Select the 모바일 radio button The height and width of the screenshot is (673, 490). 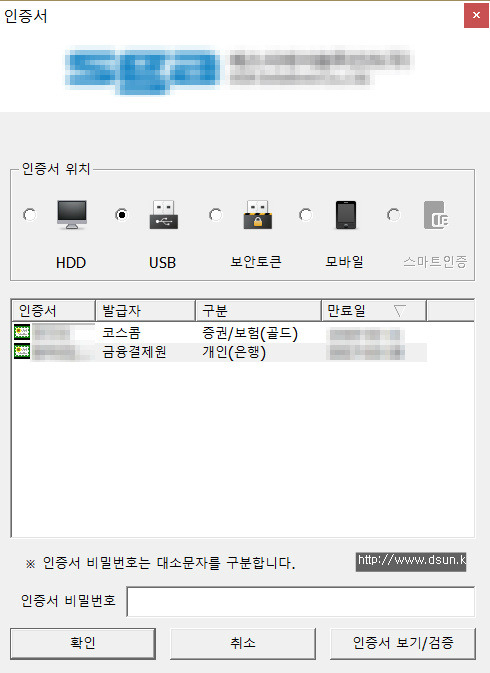(x=305, y=214)
